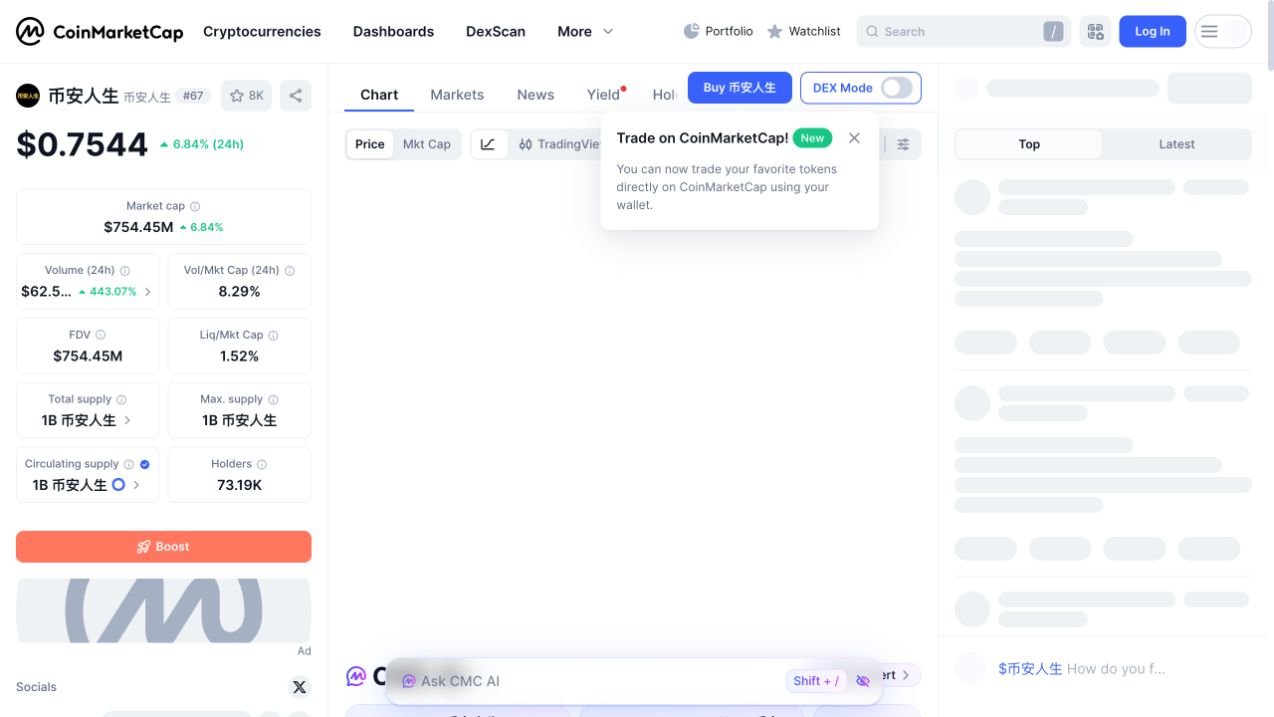Select the line chart icon

click(488, 144)
